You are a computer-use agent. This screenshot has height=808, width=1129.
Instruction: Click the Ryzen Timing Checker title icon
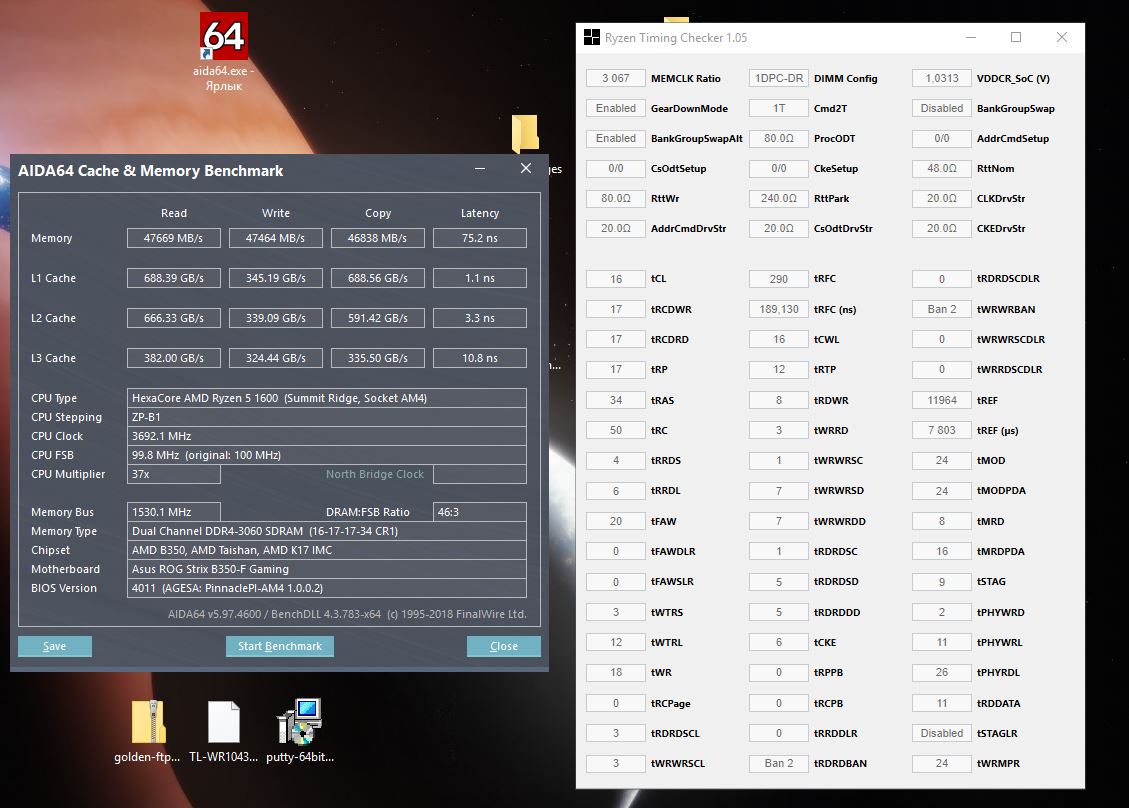[x=592, y=37]
